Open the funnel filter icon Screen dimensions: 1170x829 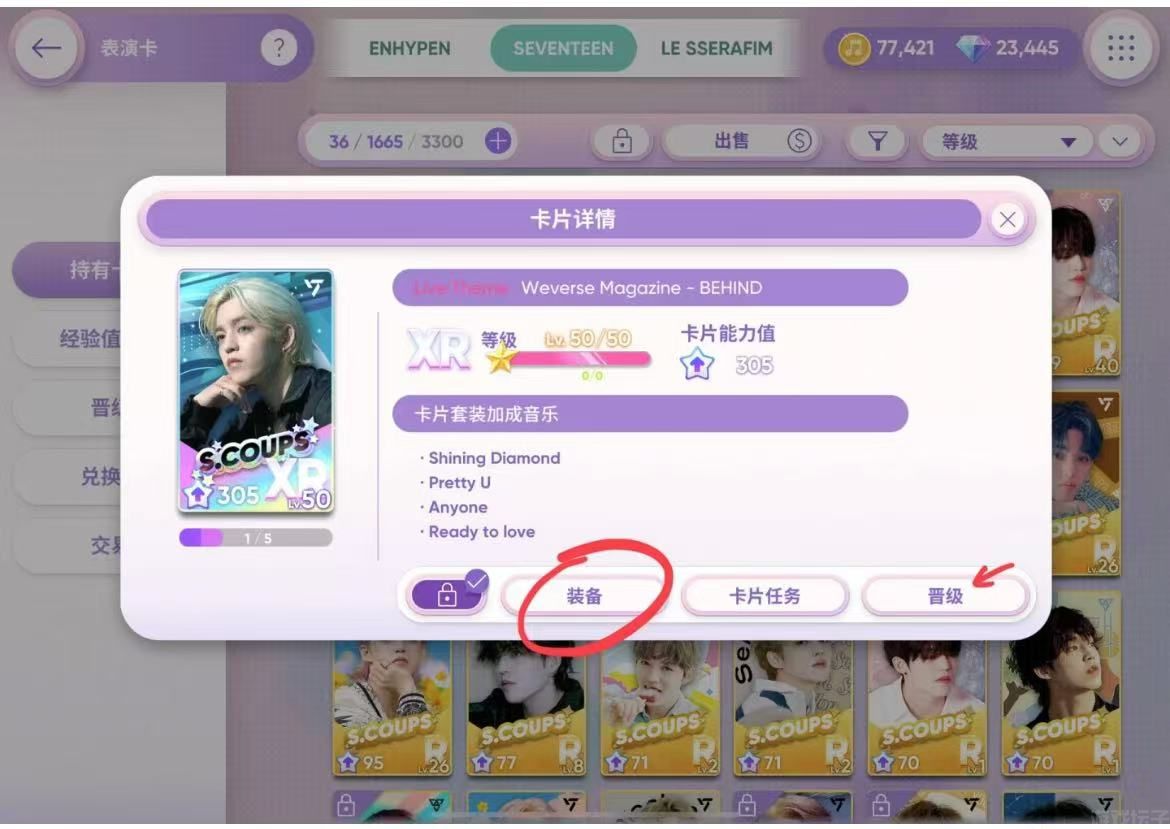878,140
